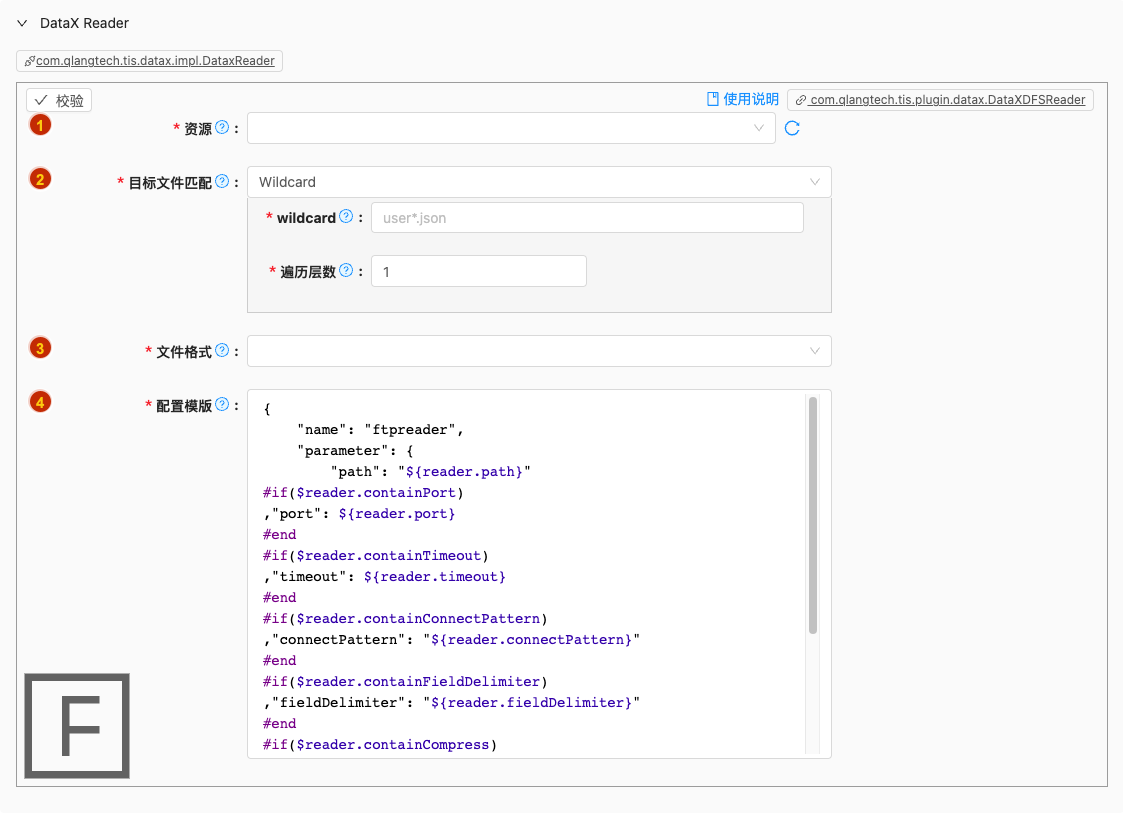Click help icon next to 资源 label
The width and height of the screenshot is (1123, 813).
click(222, 127)
